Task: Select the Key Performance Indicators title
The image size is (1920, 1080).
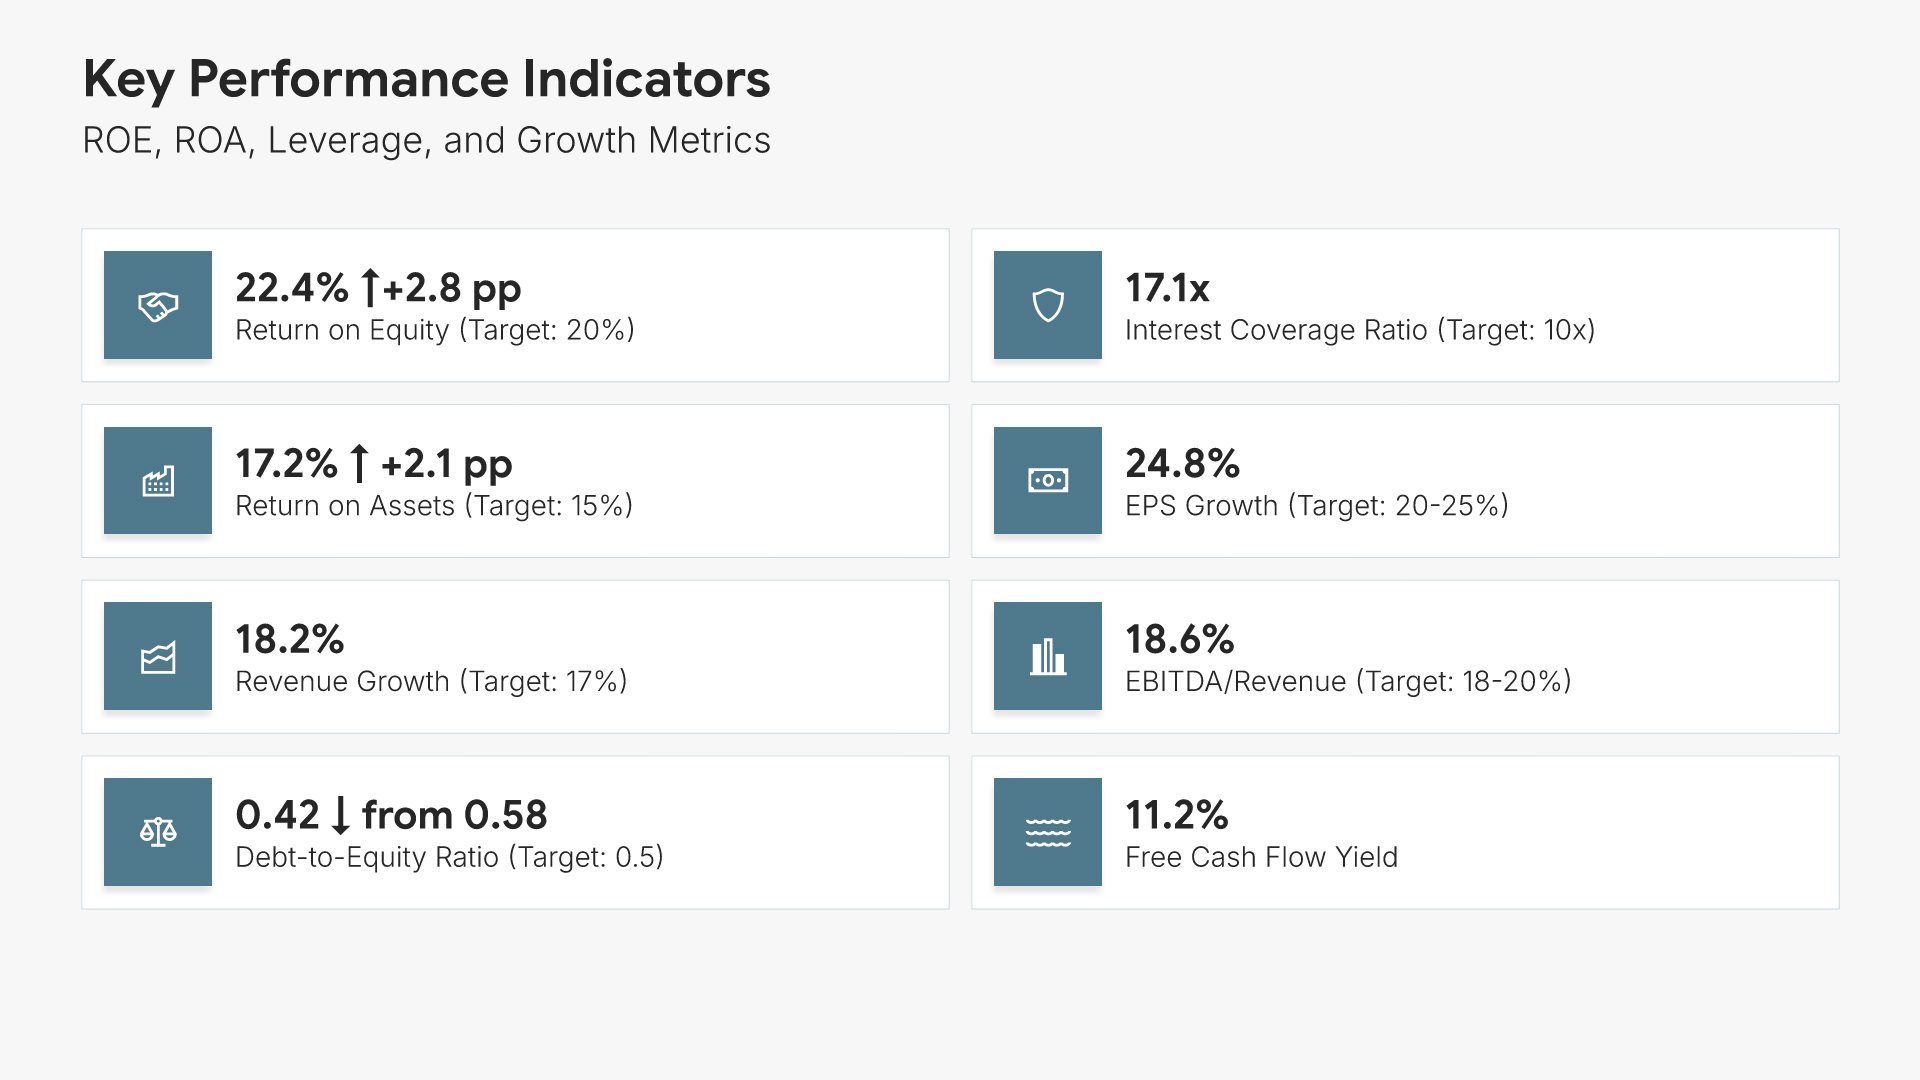Action: [x=426, y=79]
